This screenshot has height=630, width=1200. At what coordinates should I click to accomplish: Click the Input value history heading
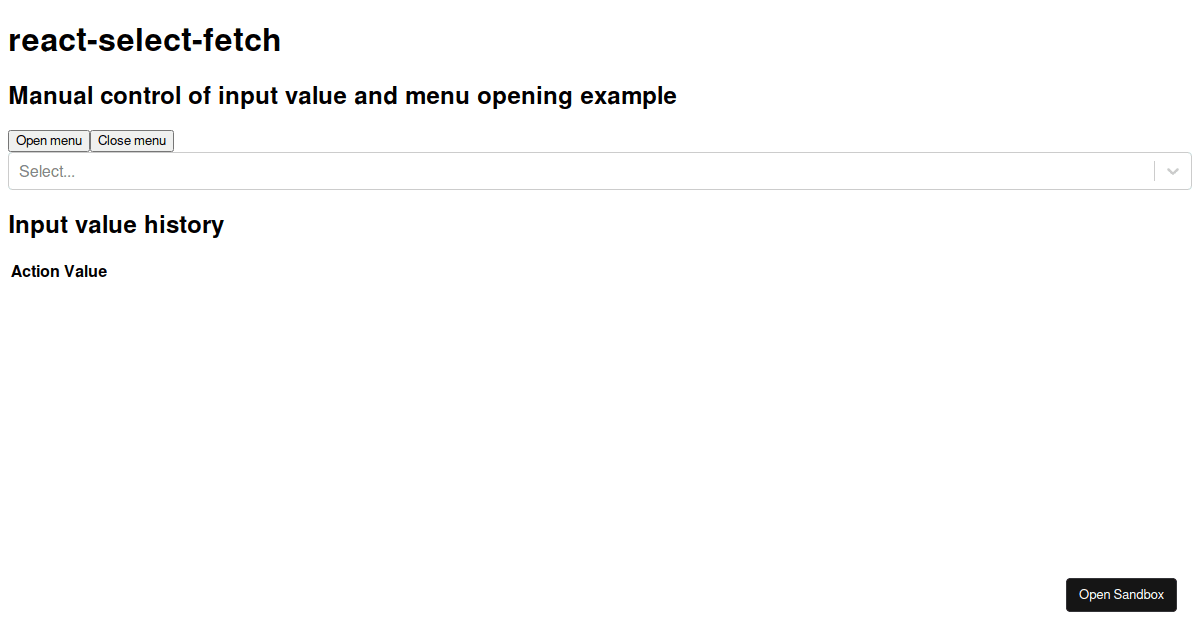pyautogui.click(x=116, y=224)
